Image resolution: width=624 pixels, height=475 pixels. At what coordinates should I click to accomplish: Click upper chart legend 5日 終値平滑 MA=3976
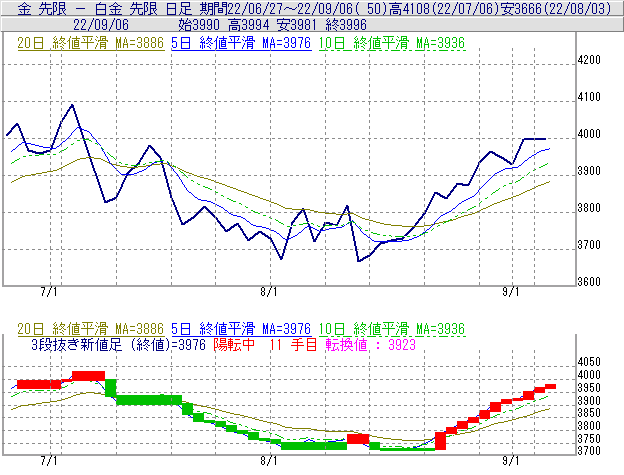click(241, 43)
